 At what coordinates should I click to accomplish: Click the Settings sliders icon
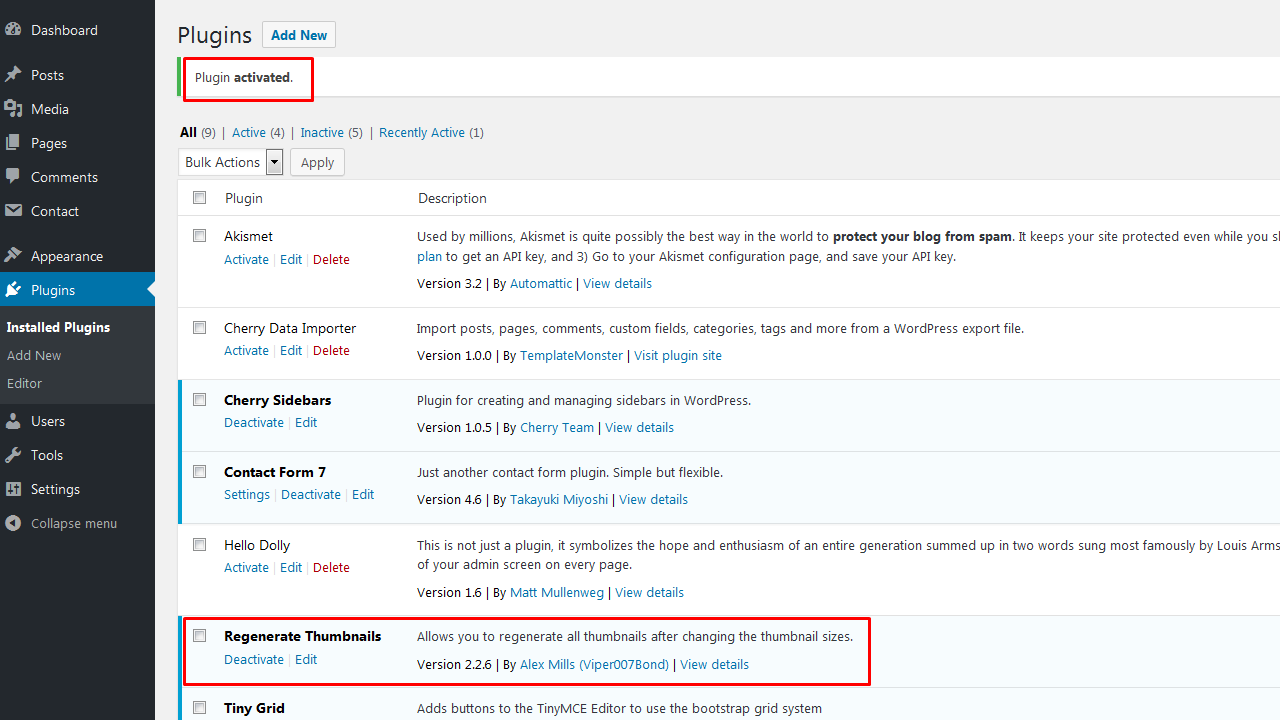pos(13,489)
